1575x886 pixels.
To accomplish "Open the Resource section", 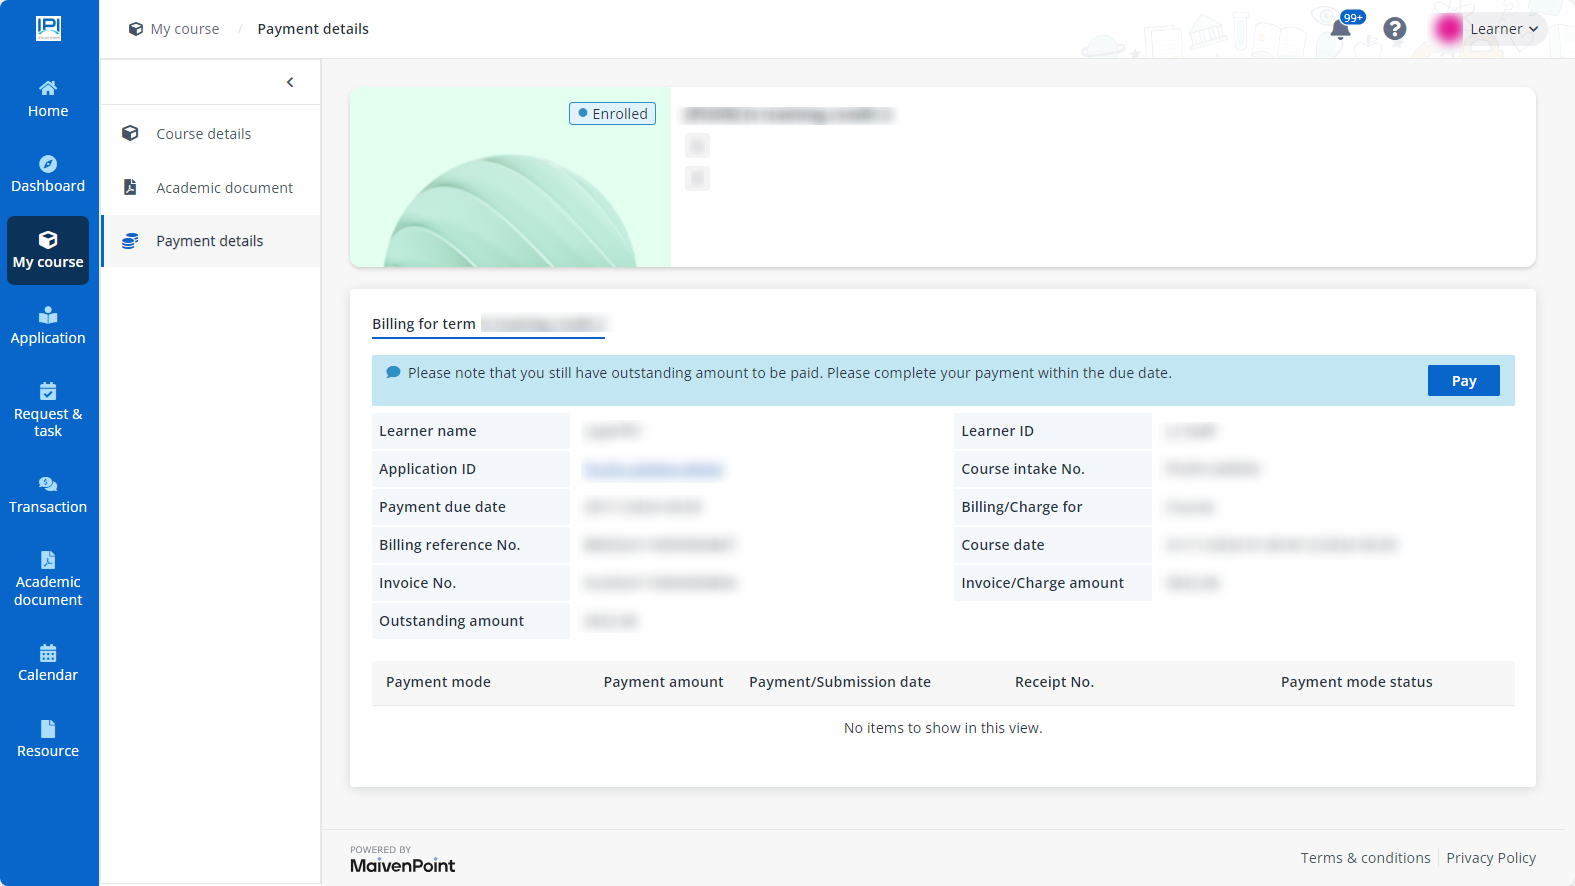I will coord(48,740).
